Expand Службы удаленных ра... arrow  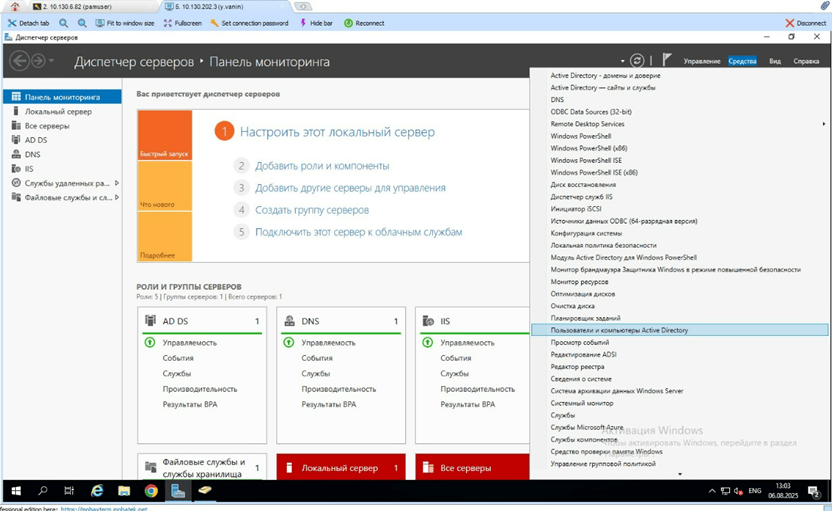pyautogui.click(x=117, y=183)
